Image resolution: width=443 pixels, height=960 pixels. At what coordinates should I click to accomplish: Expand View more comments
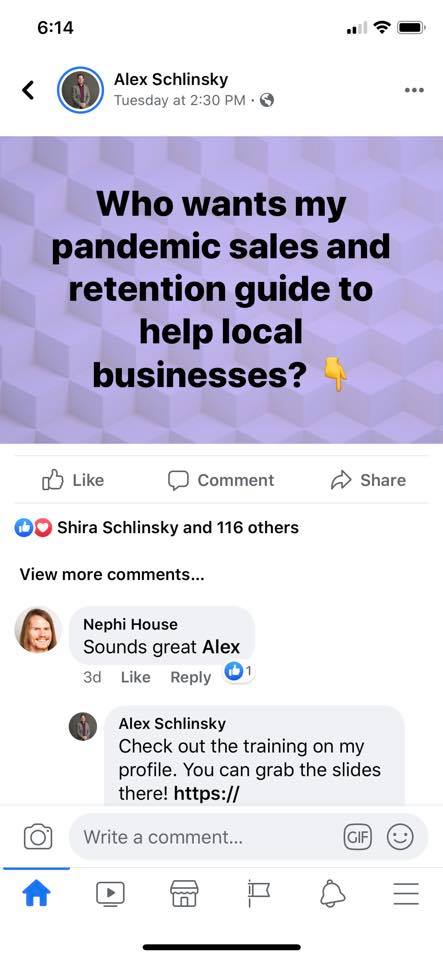[112, 574]
